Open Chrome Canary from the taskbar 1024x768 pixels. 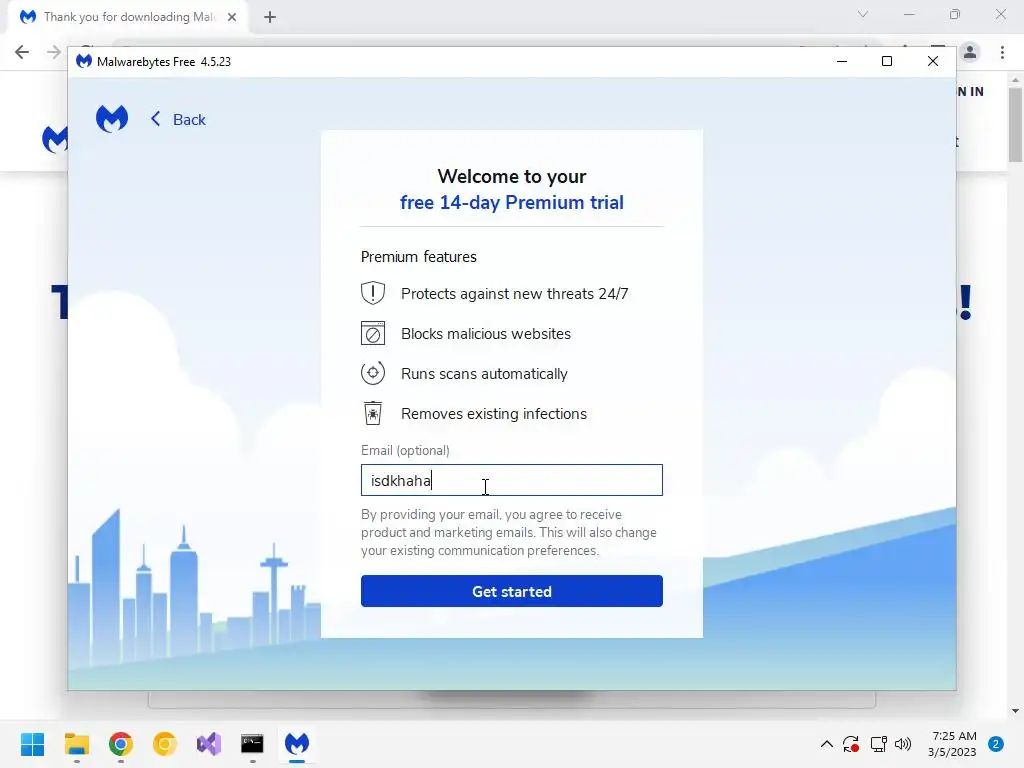click(x=165, y=744)
